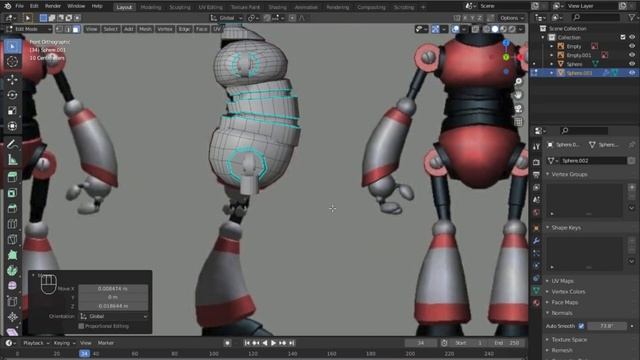Open the Vertex menu in viewport header

(165, 29)
